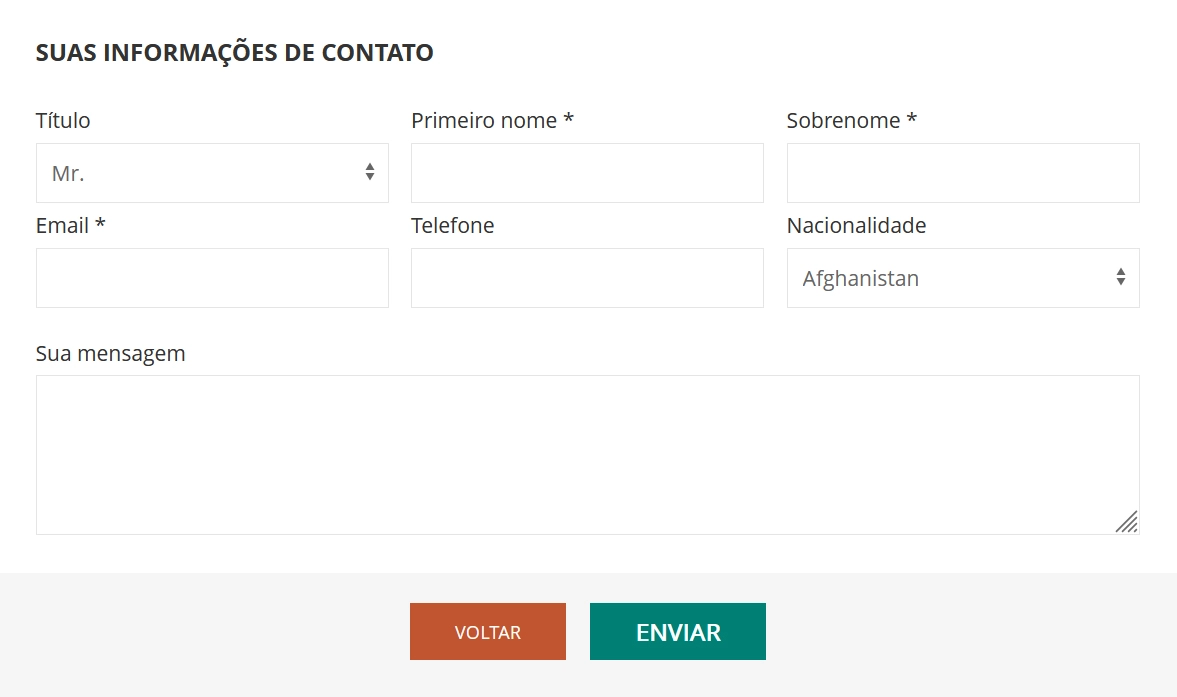Viewport: 1177px width, 697px height.
Task: Click the Primeiro nome label text
Action: [x=492, y=121]
